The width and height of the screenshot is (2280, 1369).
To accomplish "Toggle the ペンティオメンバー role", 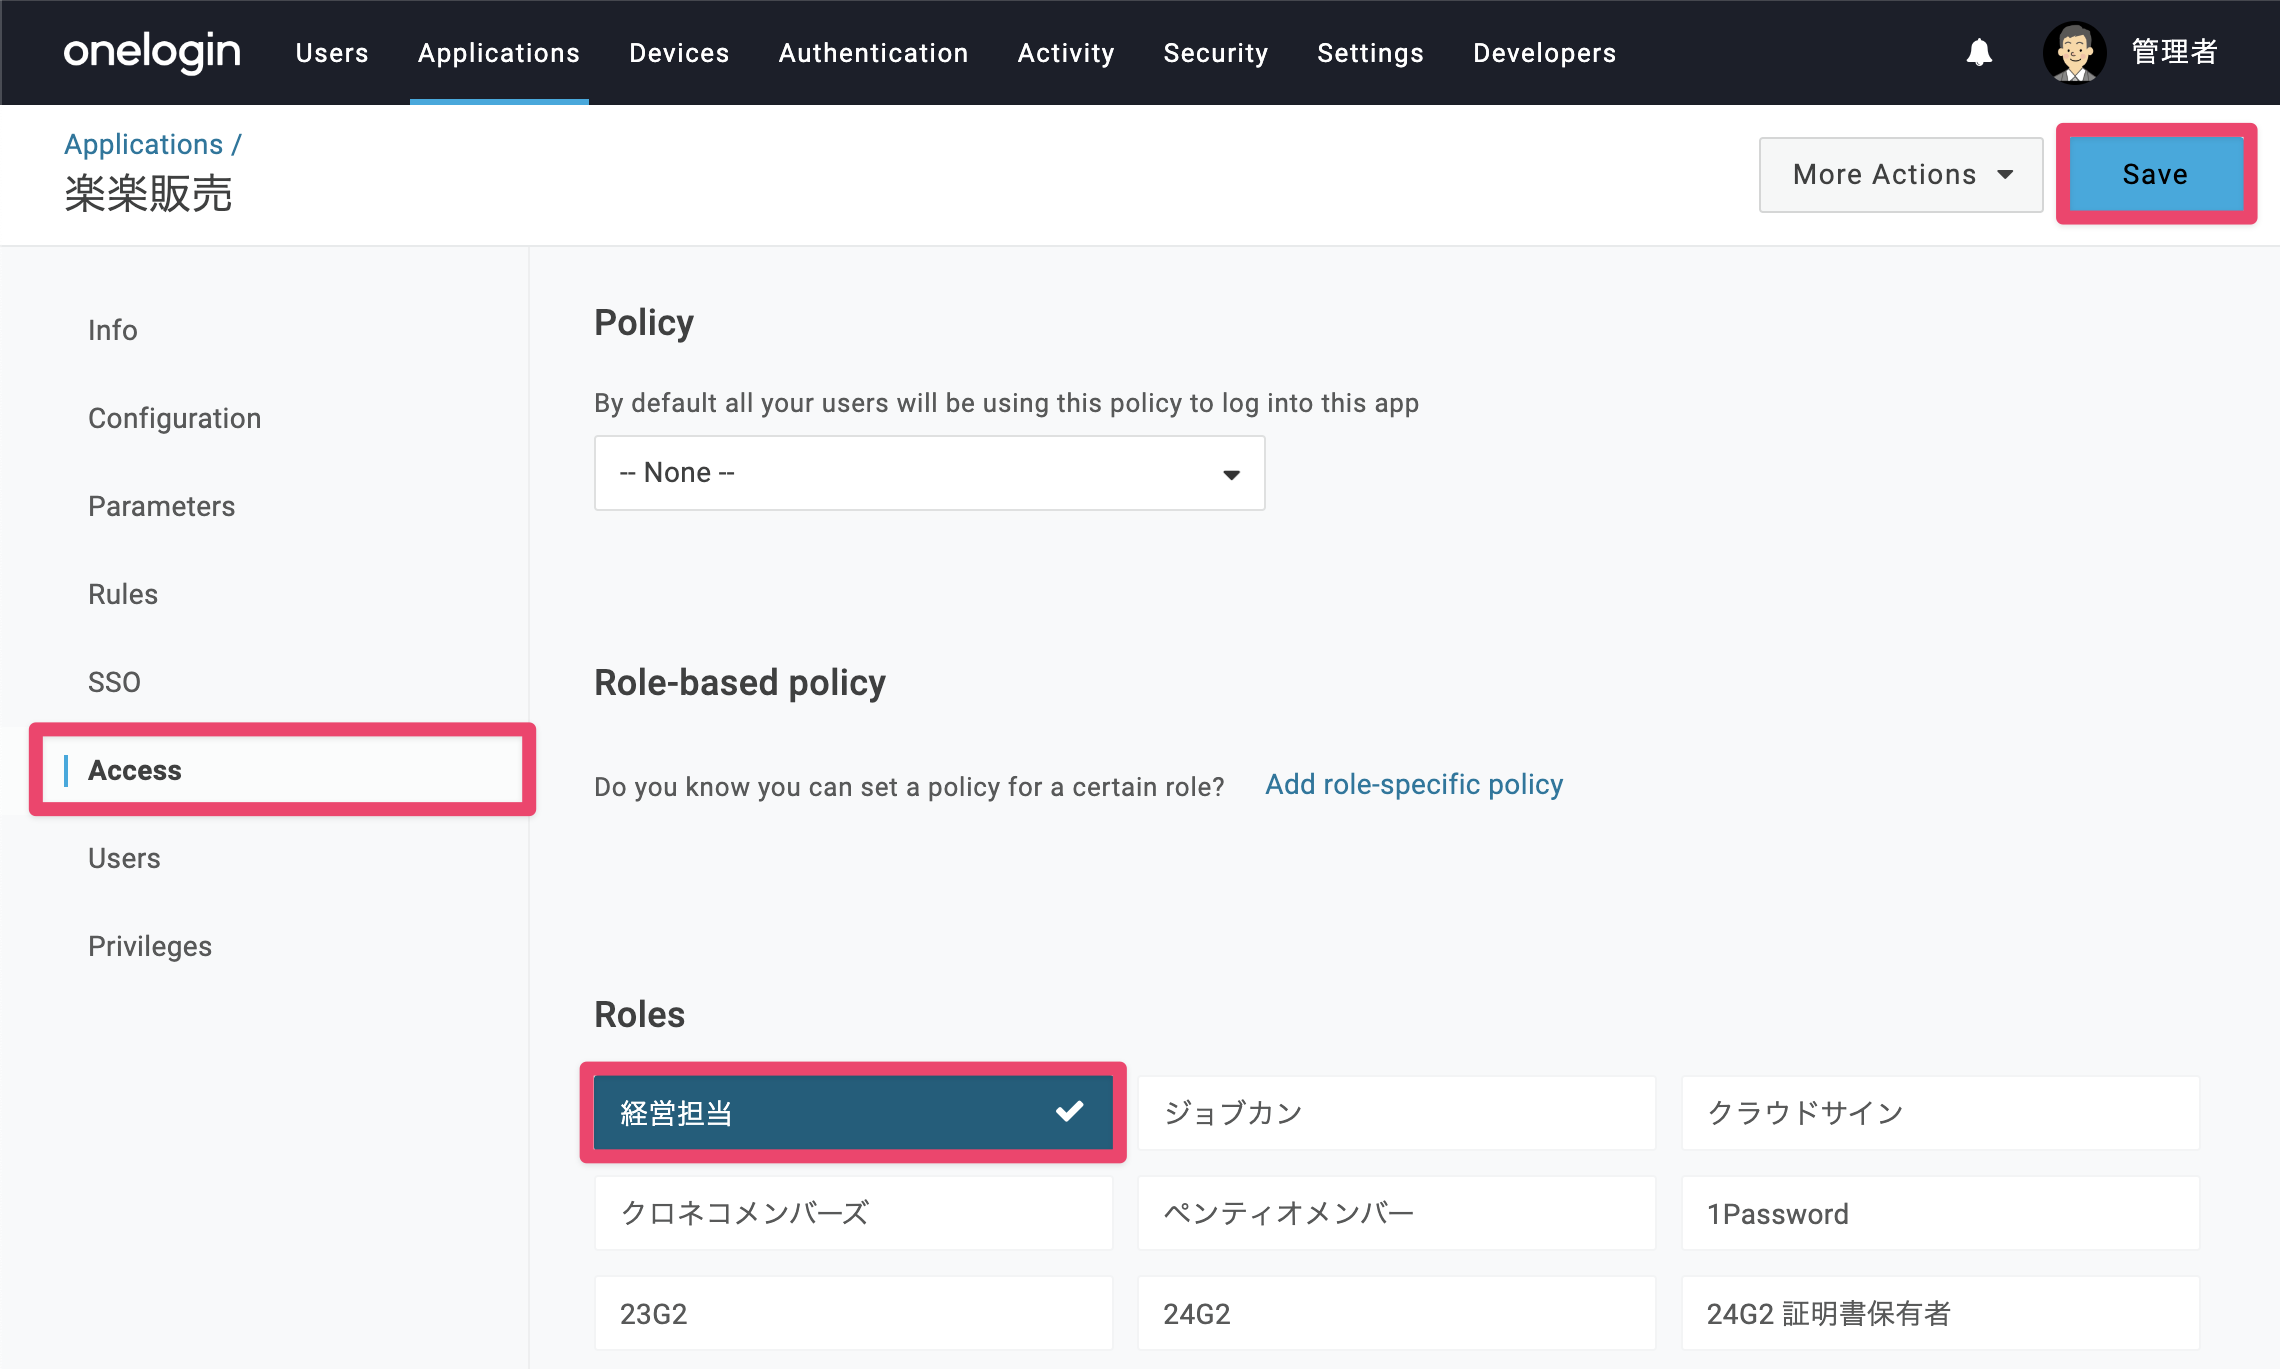I will [x=1397, y=1213].
